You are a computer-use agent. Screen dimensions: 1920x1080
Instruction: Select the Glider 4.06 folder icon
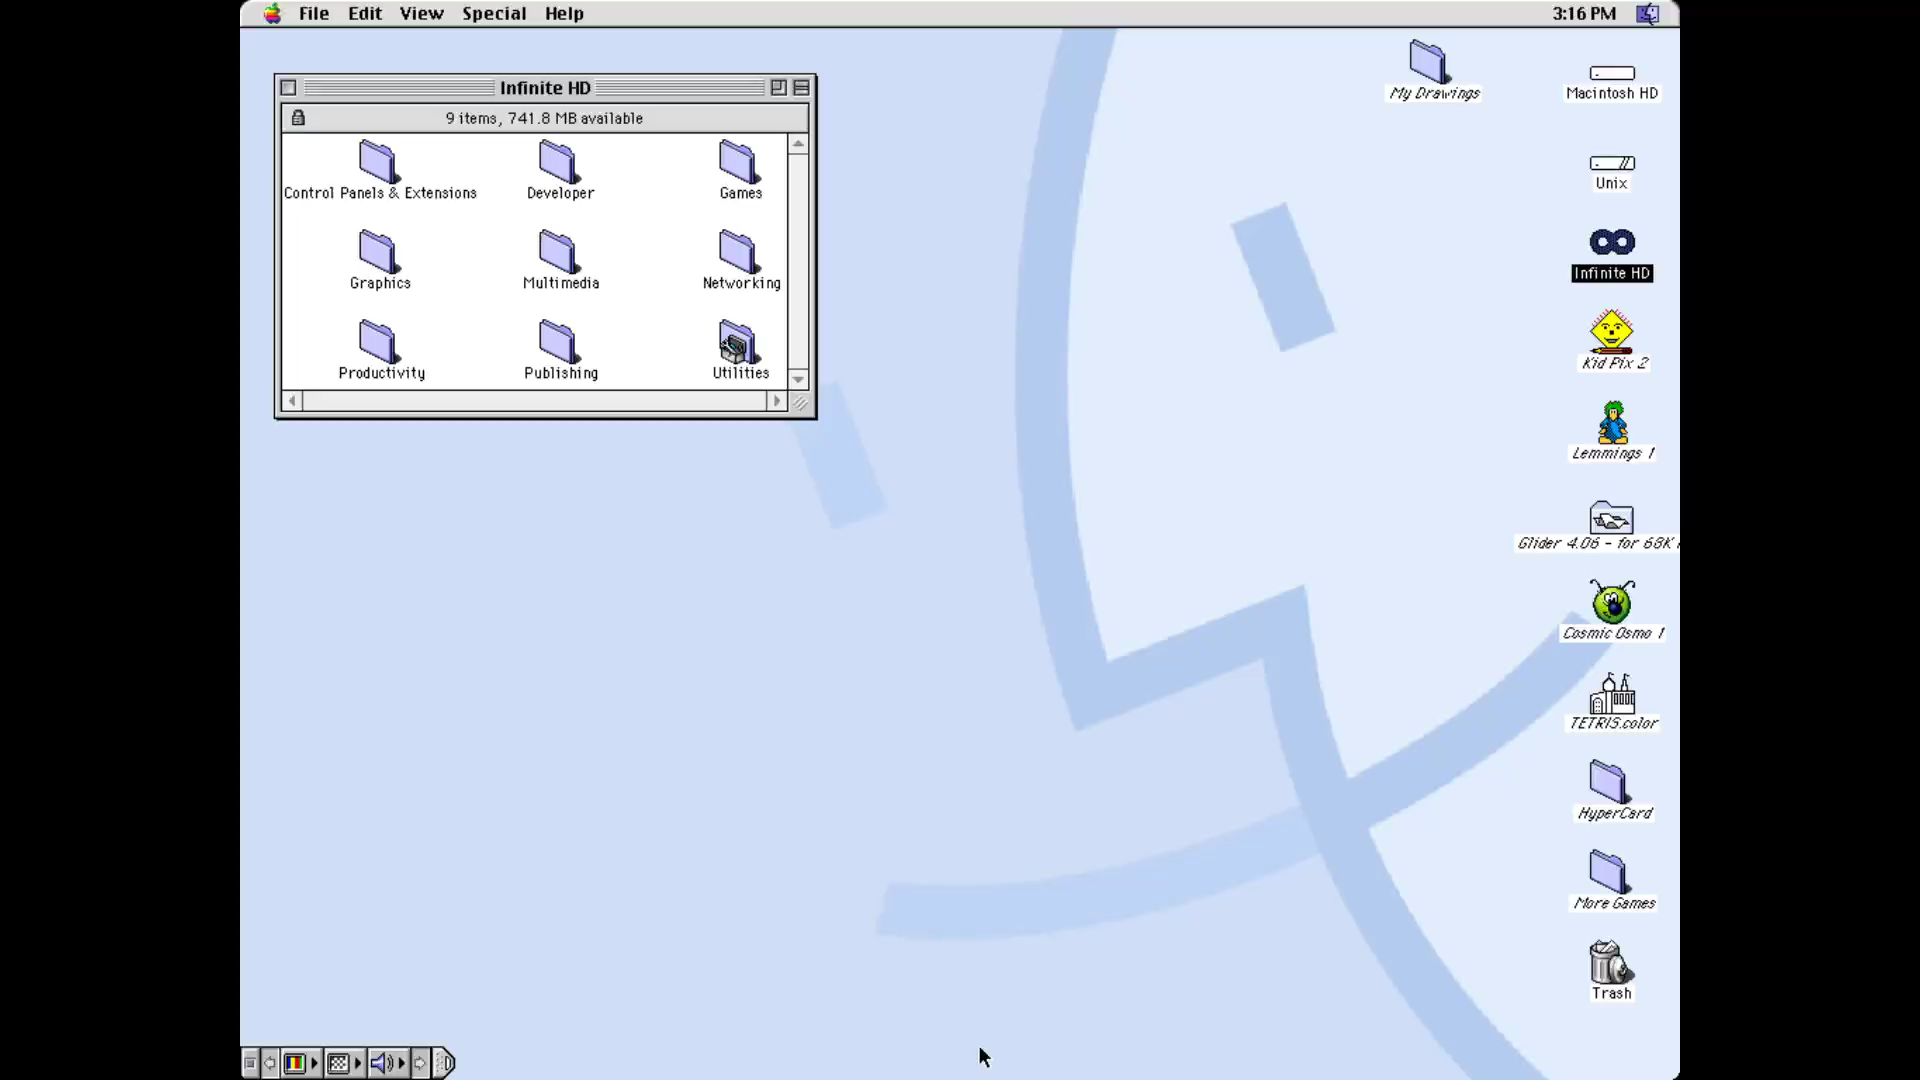1612,517
